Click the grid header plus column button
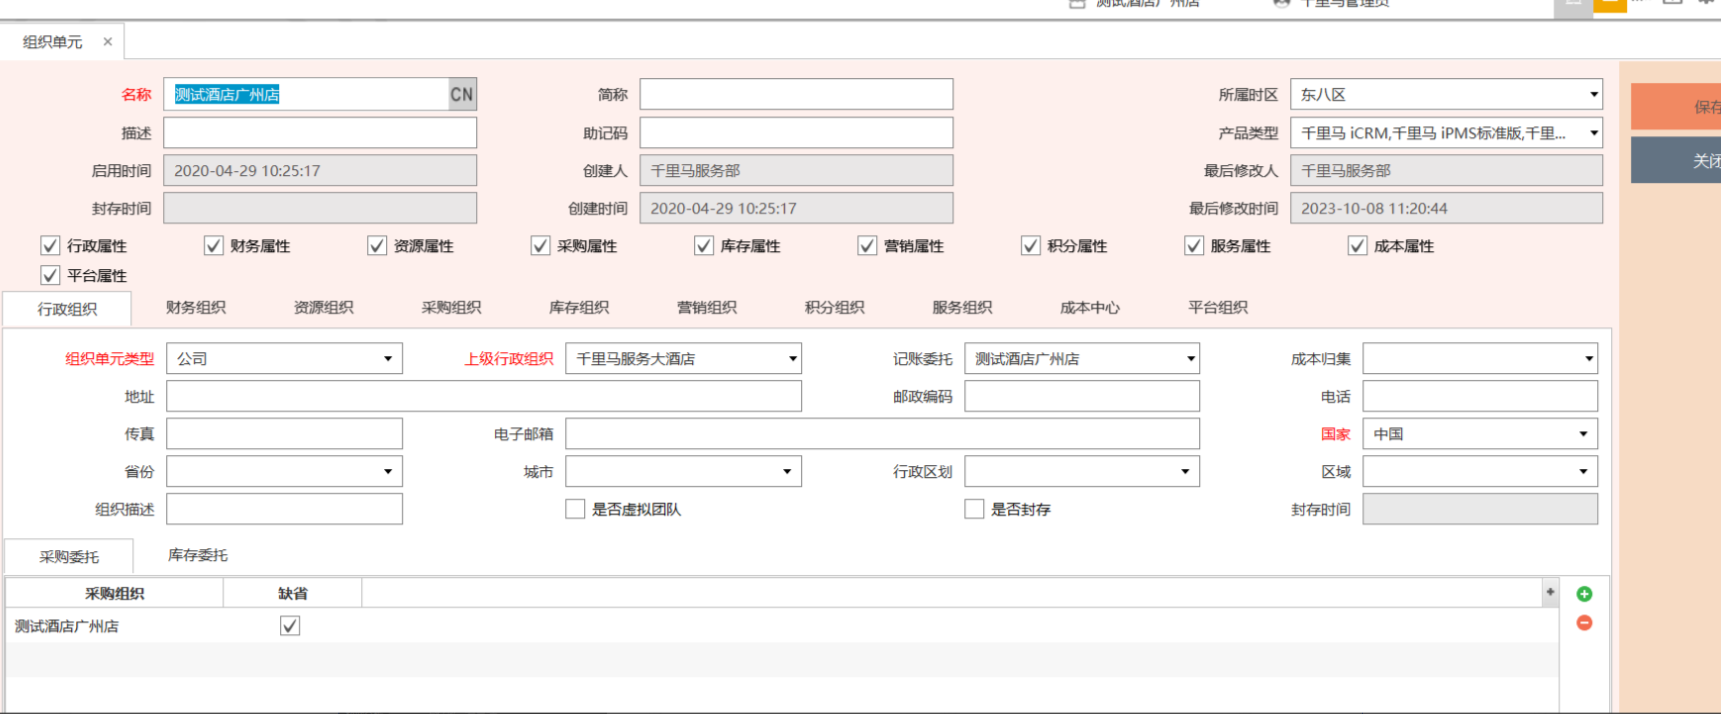The image size is (1721, 714). click(1550, 592)
